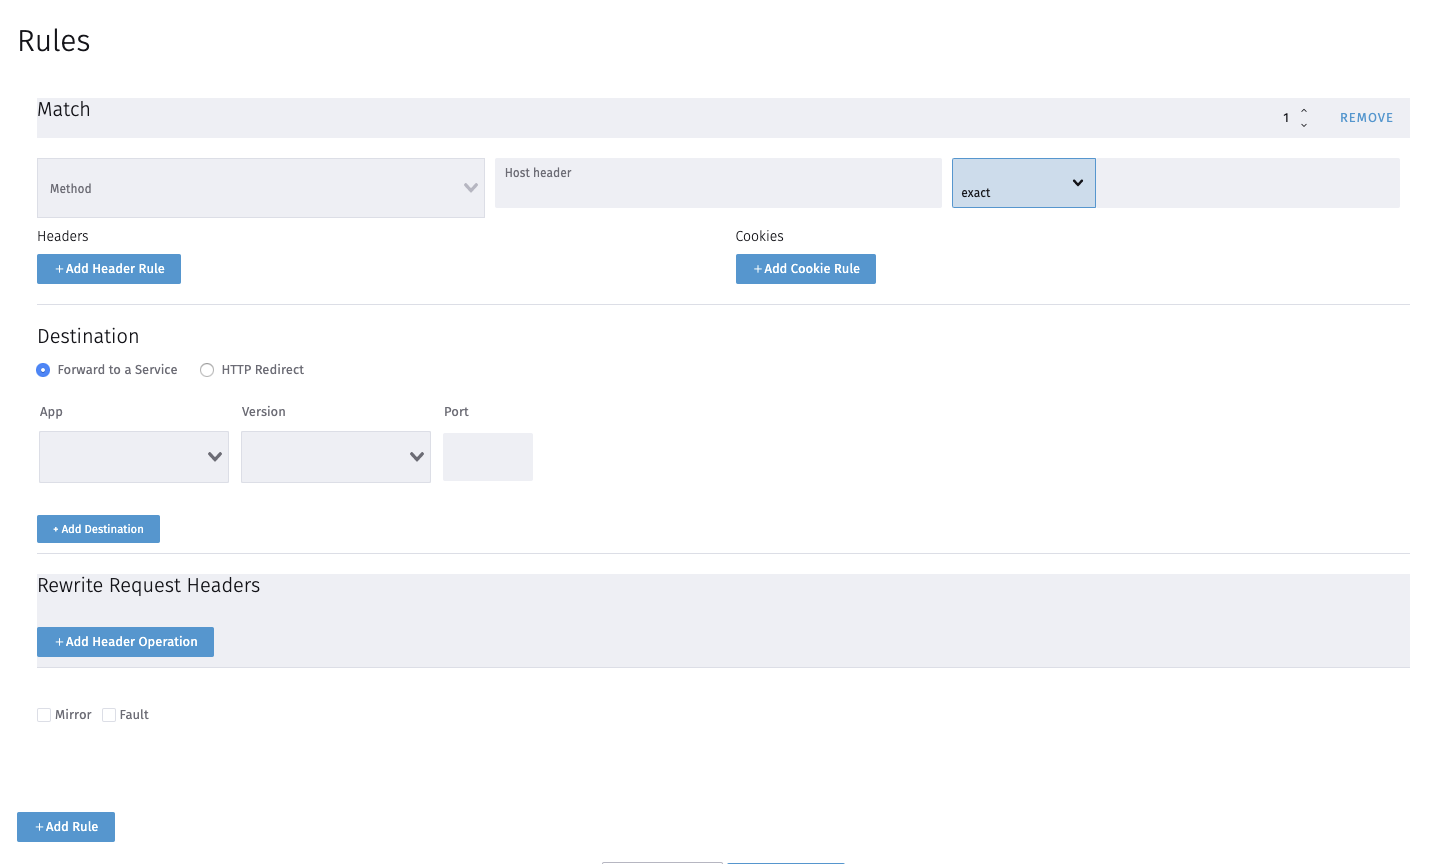
Task: Click into the Host header field
Action: (x=718, y=183)
